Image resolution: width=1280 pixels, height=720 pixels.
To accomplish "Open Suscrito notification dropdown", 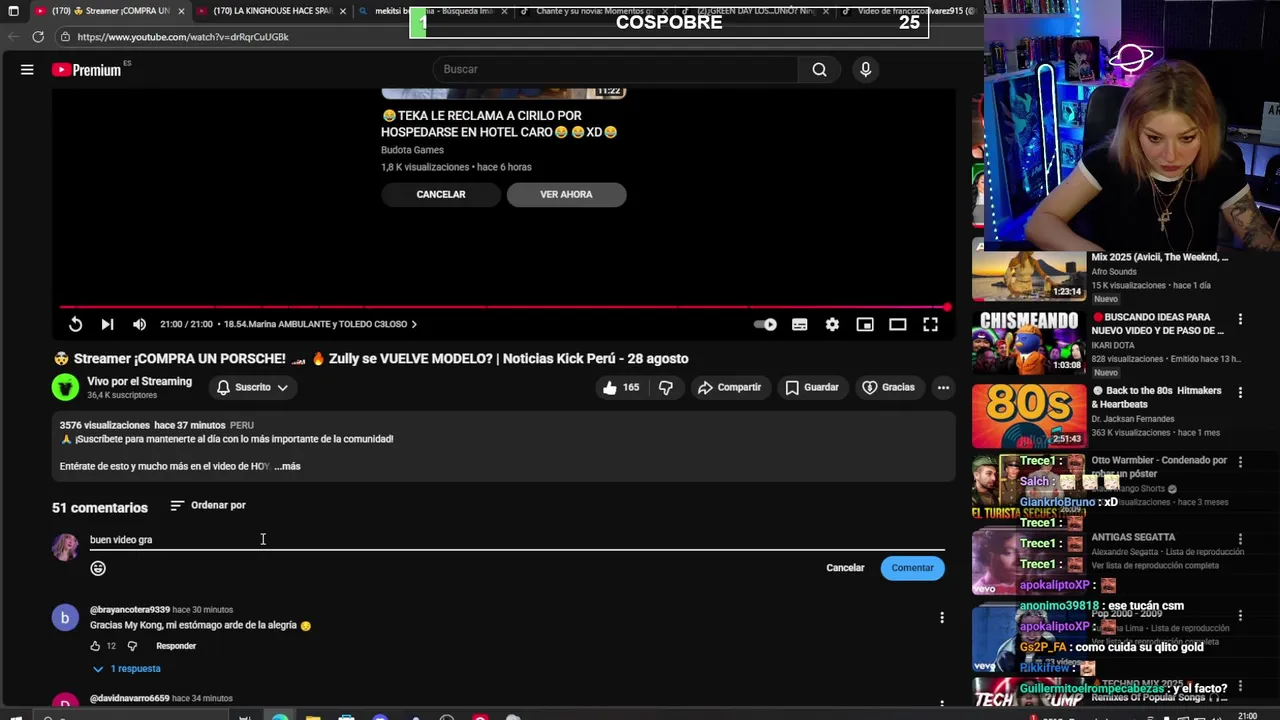I will (x=252, y=387).
